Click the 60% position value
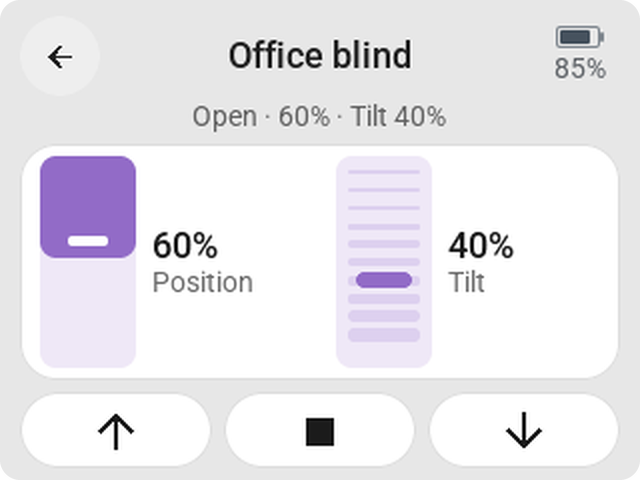640x480 pixels. [x=185, y=245]
